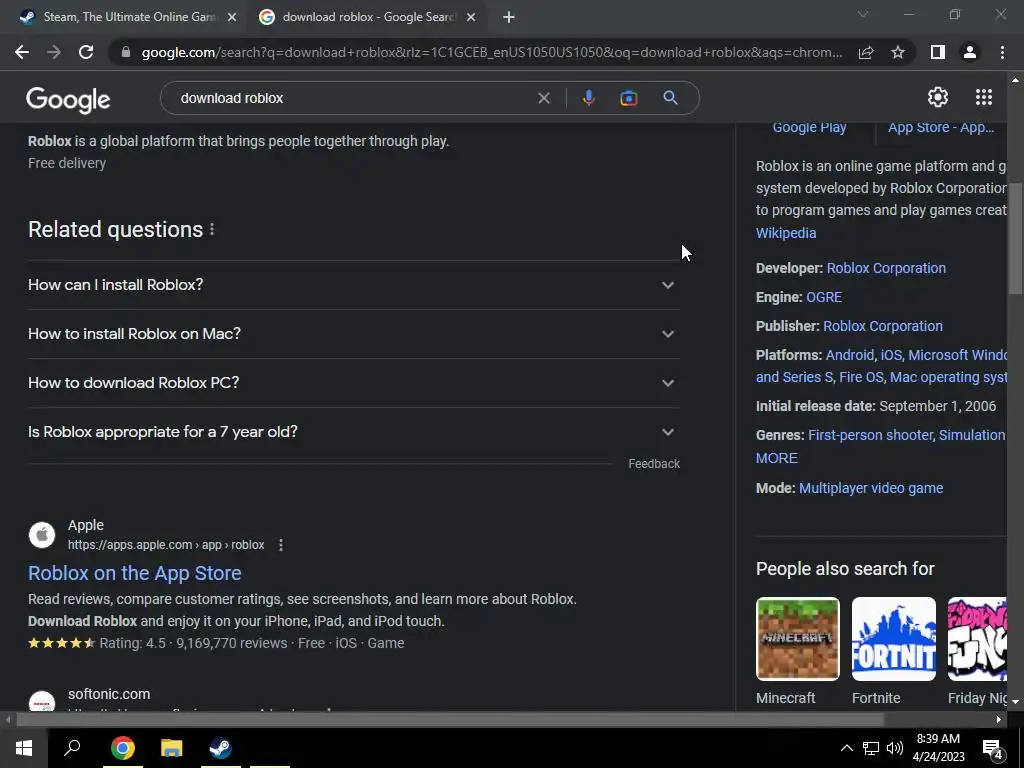Click the address bar URL
The height and width of the screenshot is (768, 1024).
[x=492, y=52]
